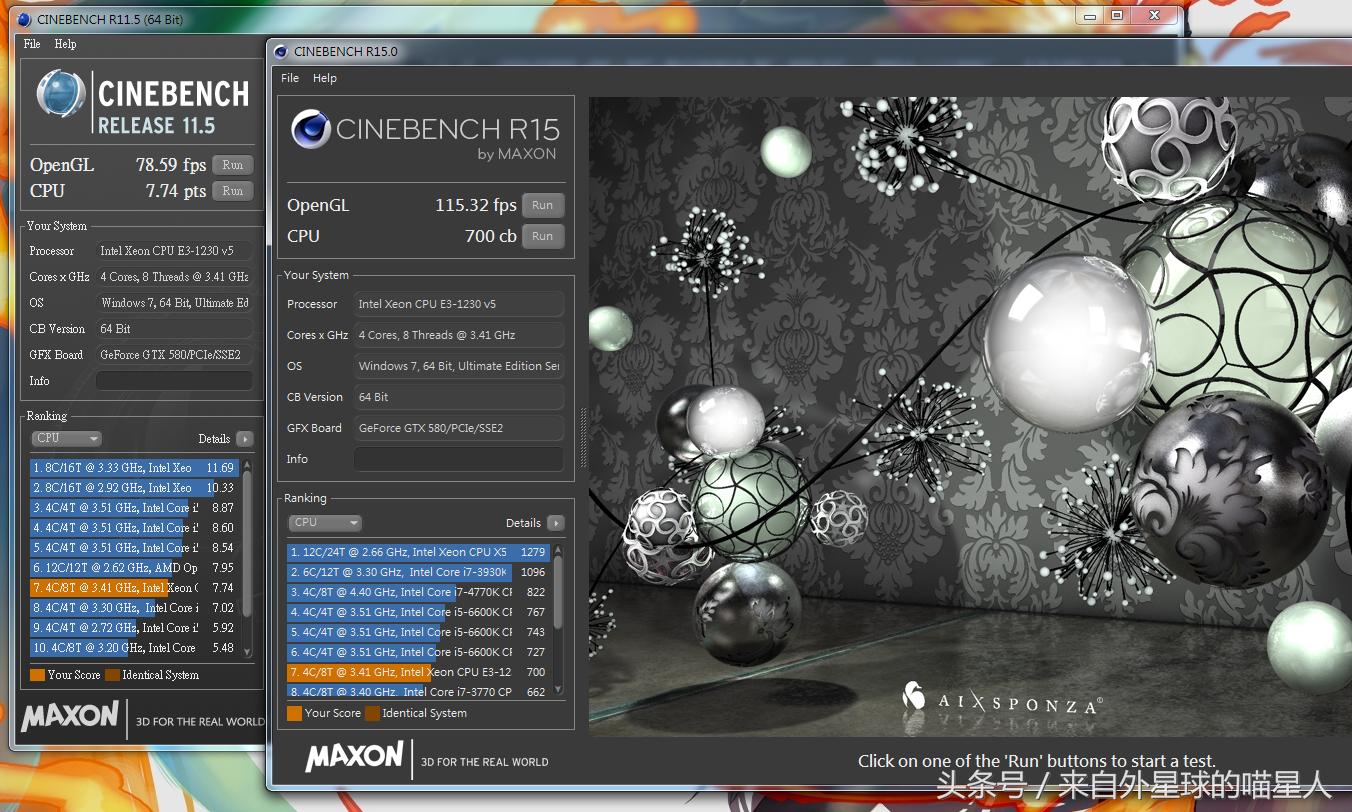
Task: Open the Details arrow in R15 ranking
Action: (x=556, y=523)
